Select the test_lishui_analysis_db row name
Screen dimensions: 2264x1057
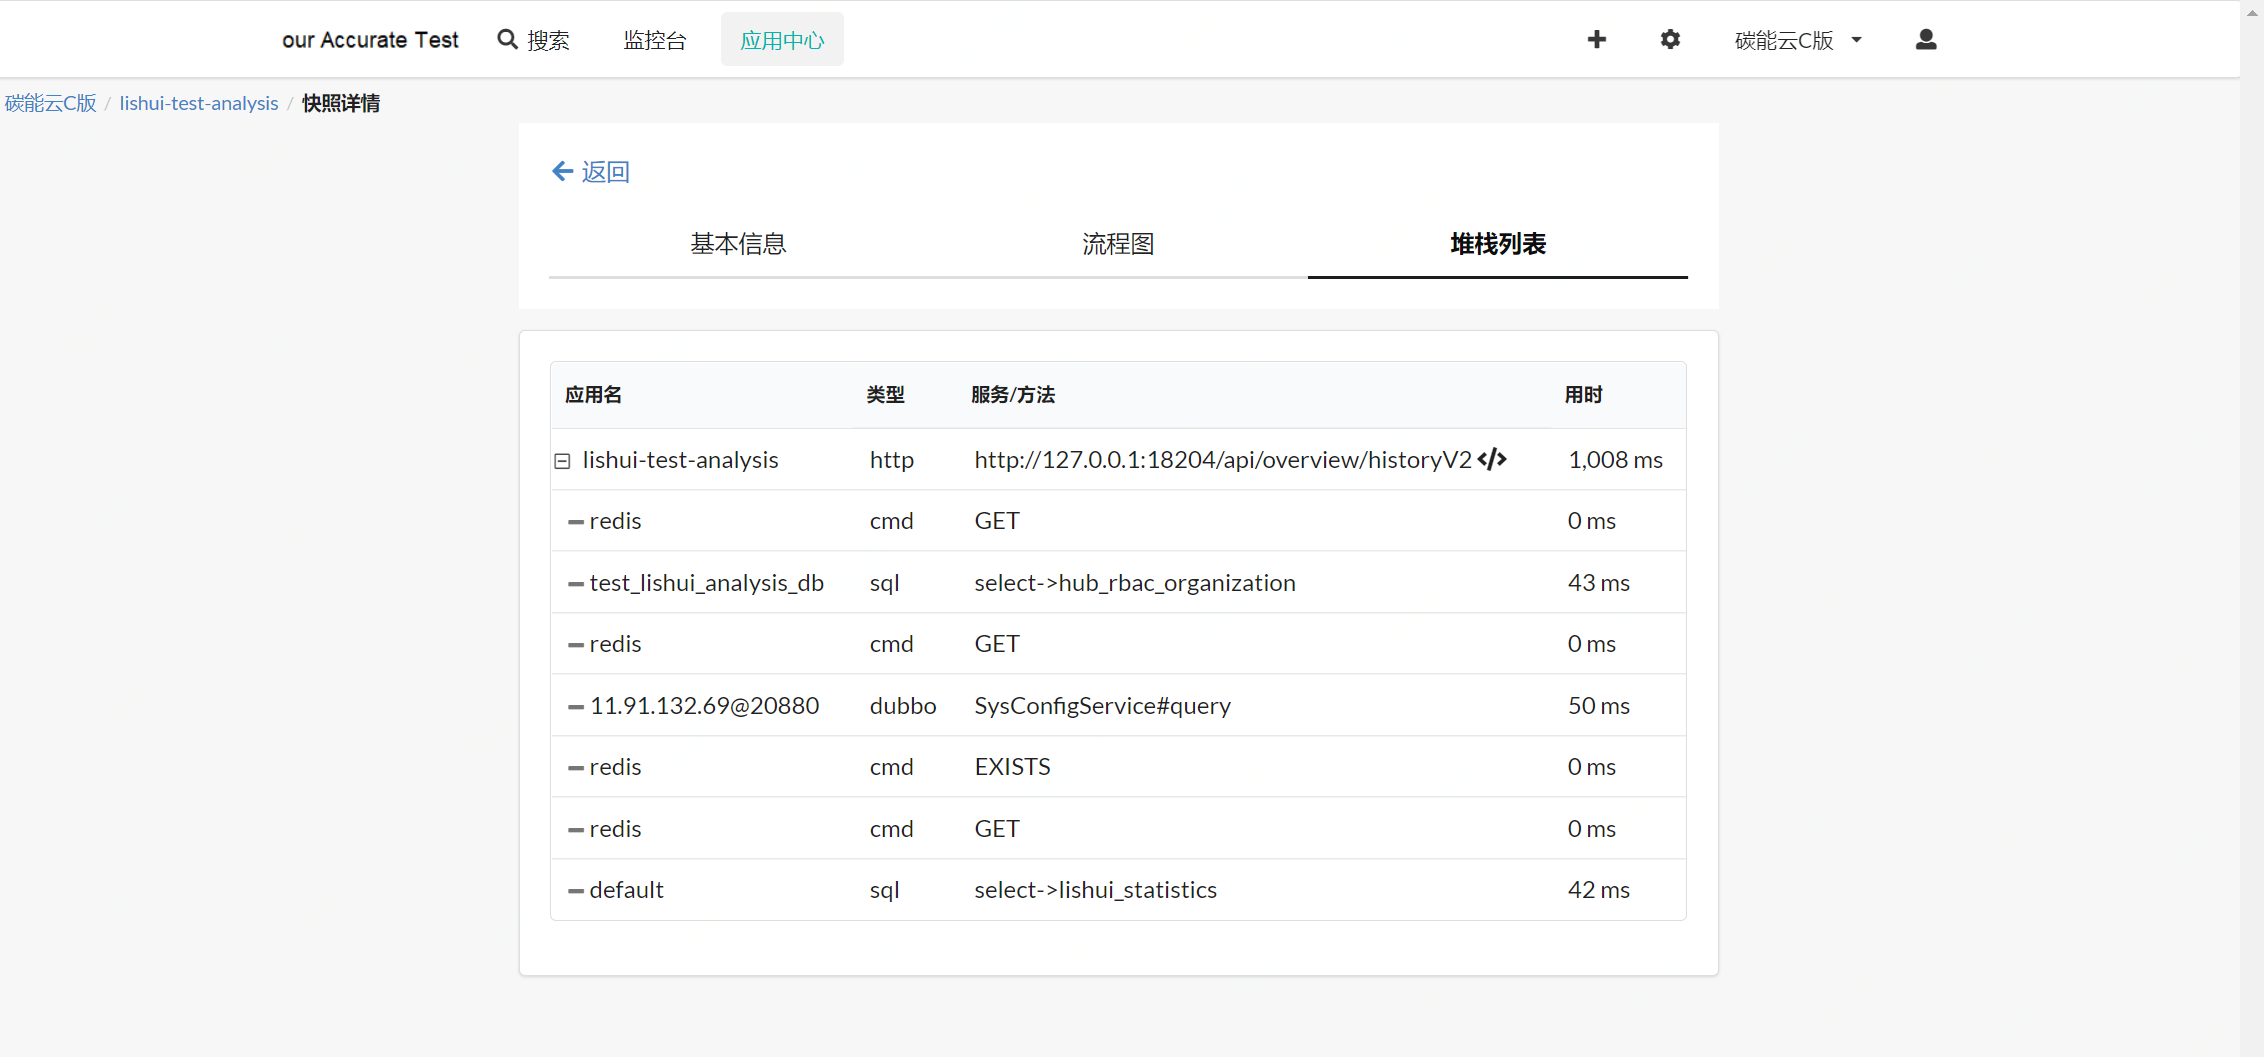point(706,582)
